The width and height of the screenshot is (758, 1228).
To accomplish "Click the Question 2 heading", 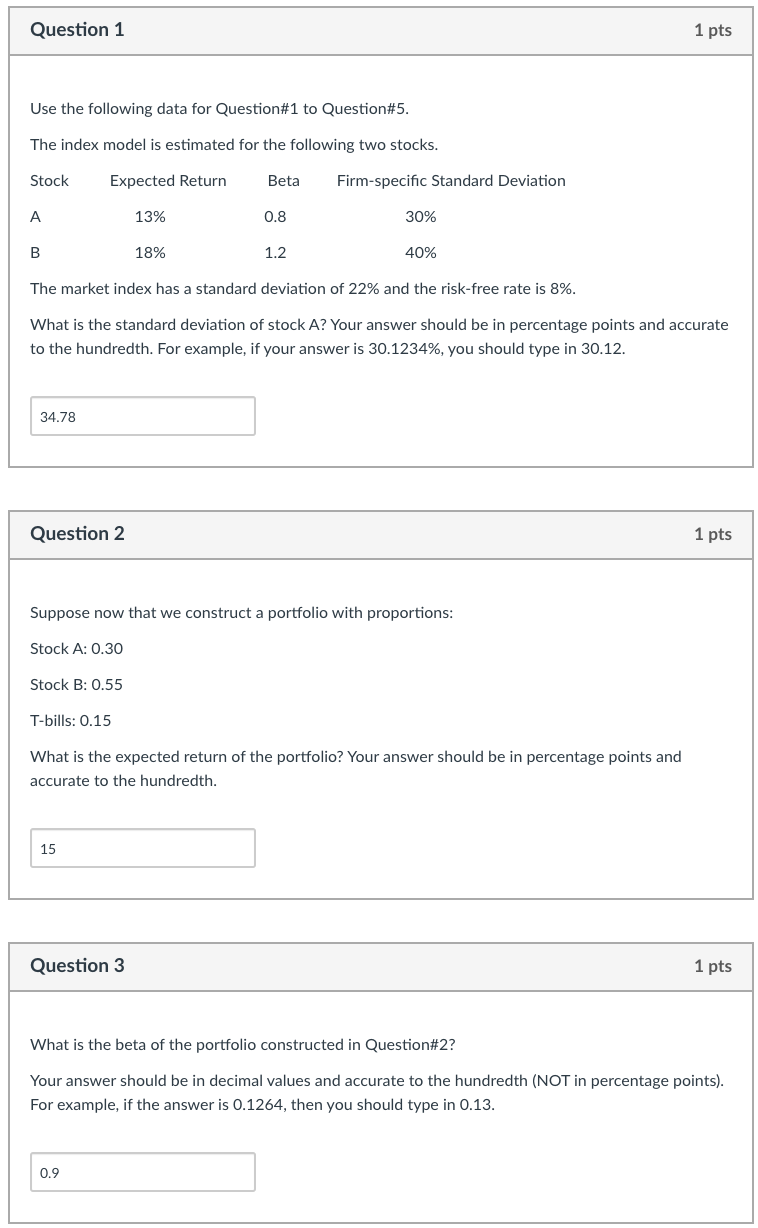I will click(x=77, y=533).
